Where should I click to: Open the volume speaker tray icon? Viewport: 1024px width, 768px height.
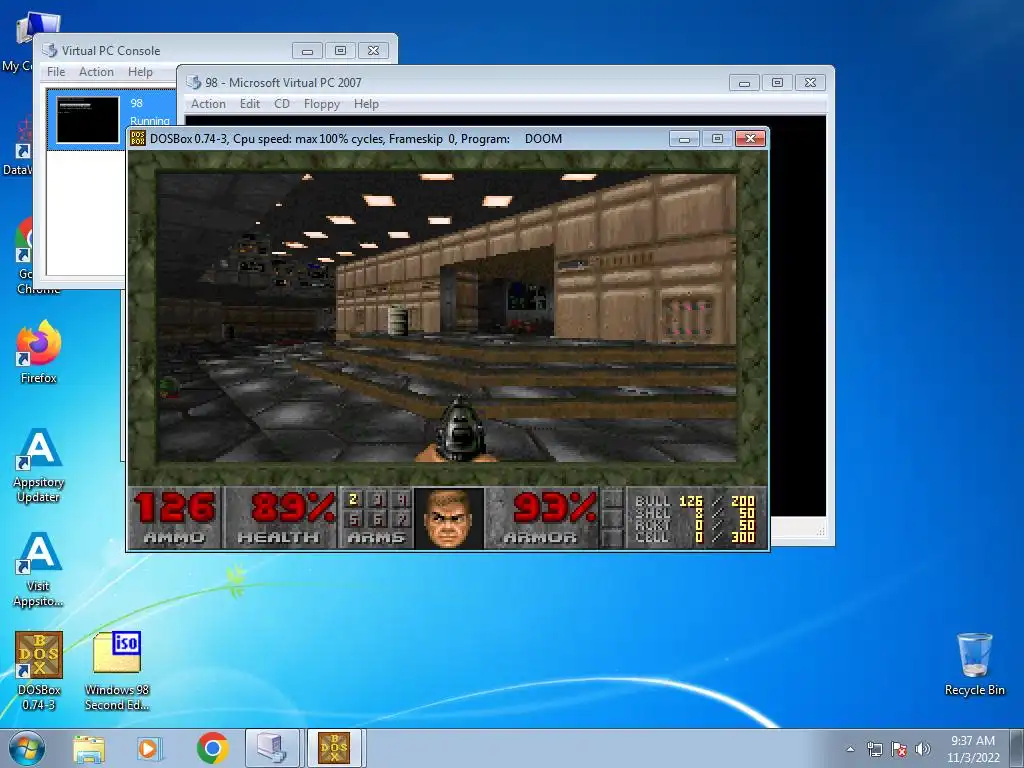923,749
